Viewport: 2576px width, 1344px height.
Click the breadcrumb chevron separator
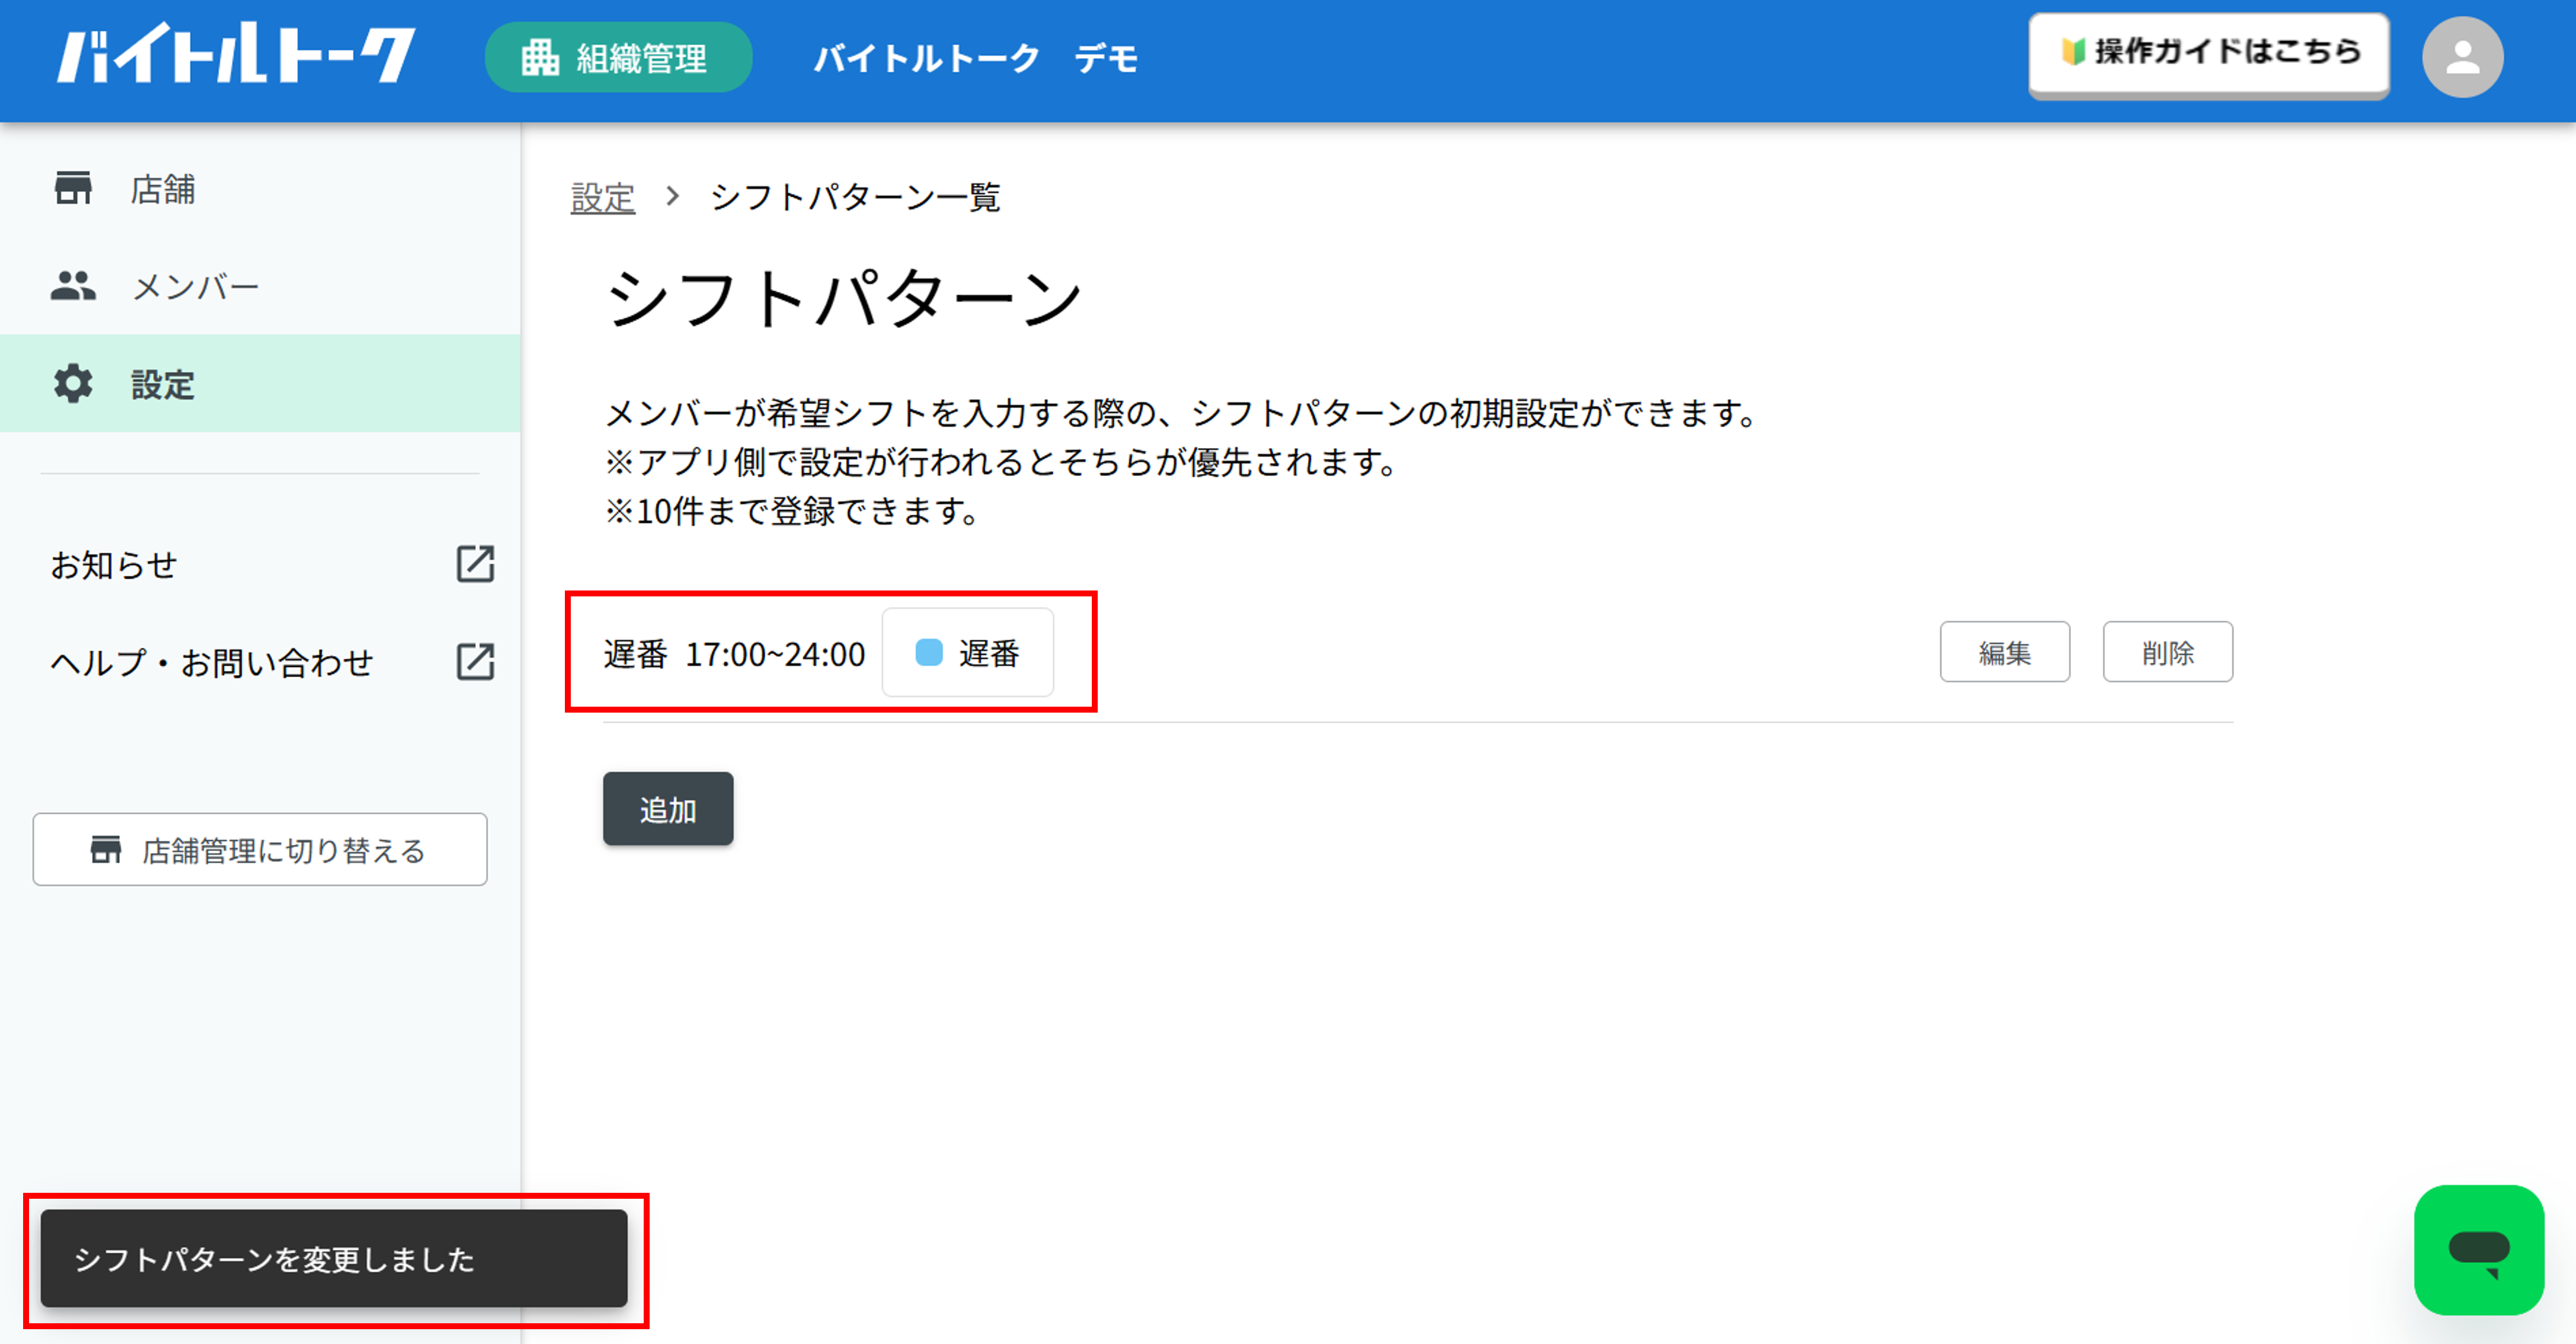coord(673,196)
